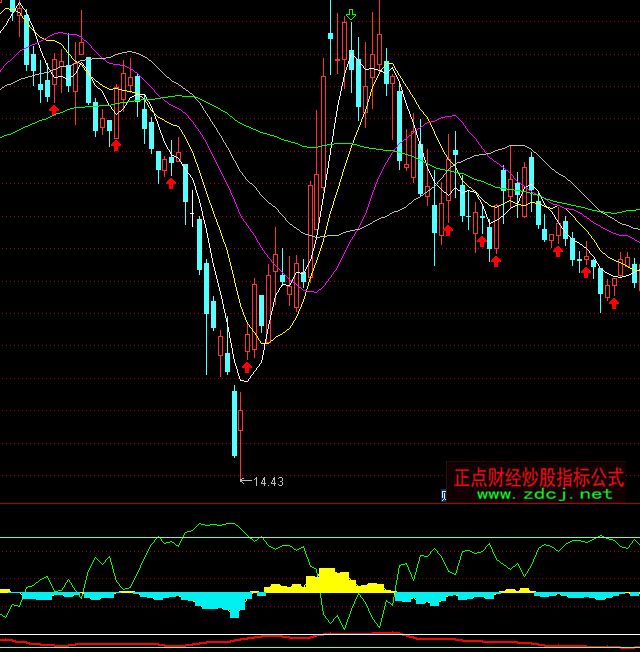Click the green down-arrow sell signal
The height and width of the screenshot is (652, 640).
tap(351, 15)
